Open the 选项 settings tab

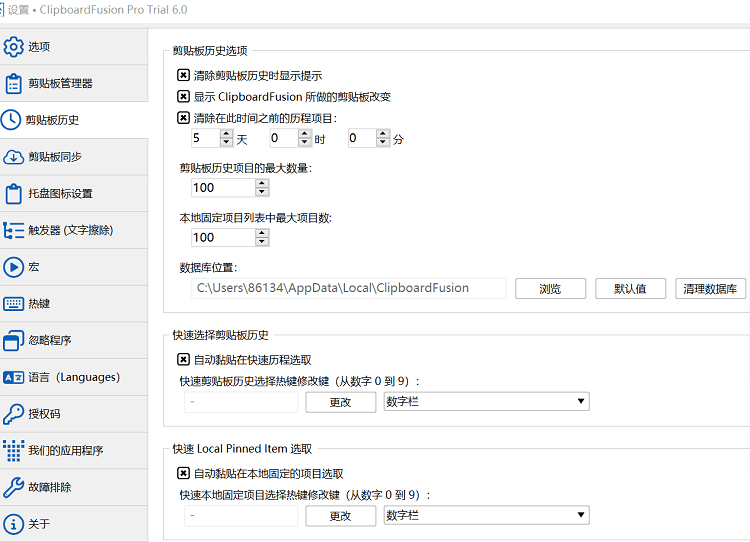[74, 46]
